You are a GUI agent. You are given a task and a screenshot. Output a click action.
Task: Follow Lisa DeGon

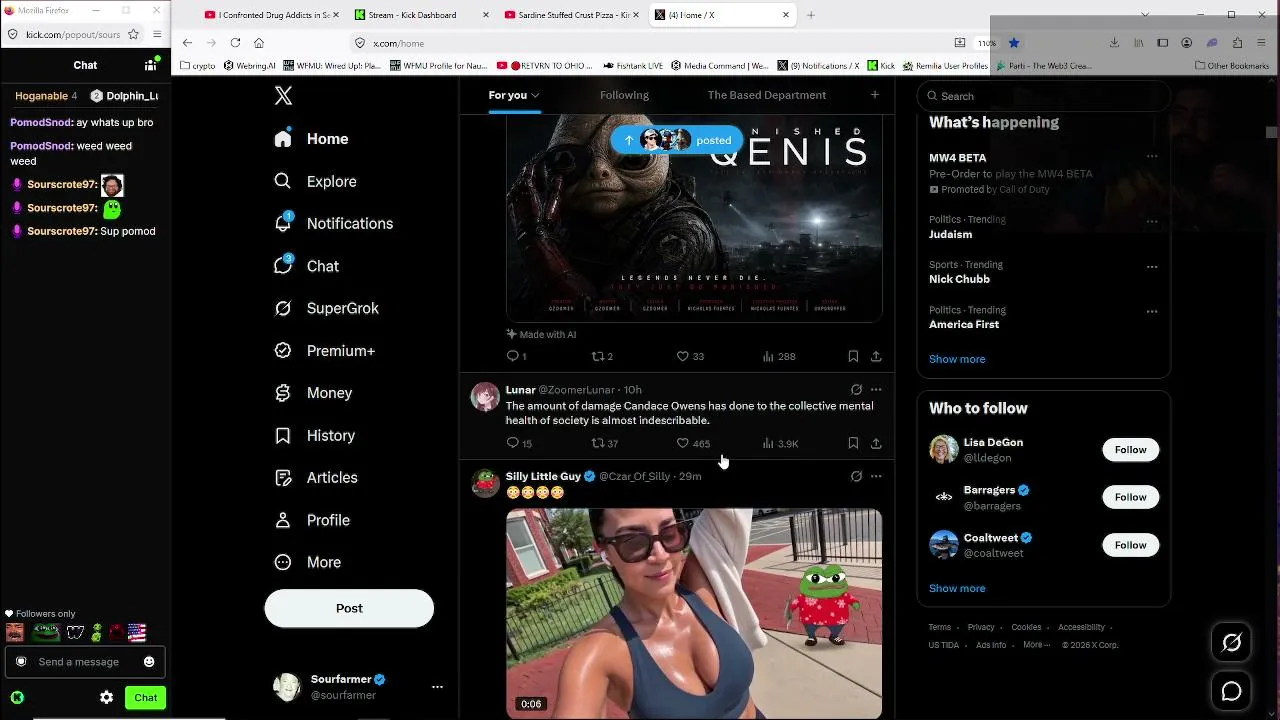point(1130,450)
